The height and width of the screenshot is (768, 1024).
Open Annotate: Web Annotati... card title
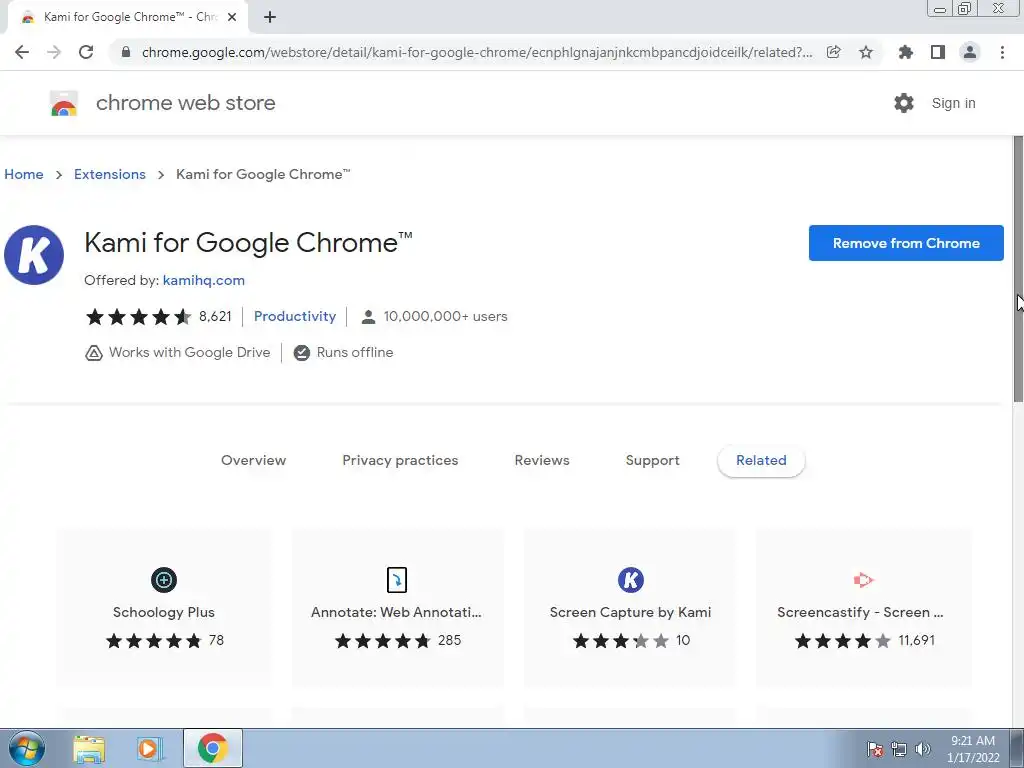tap(396, 613)
